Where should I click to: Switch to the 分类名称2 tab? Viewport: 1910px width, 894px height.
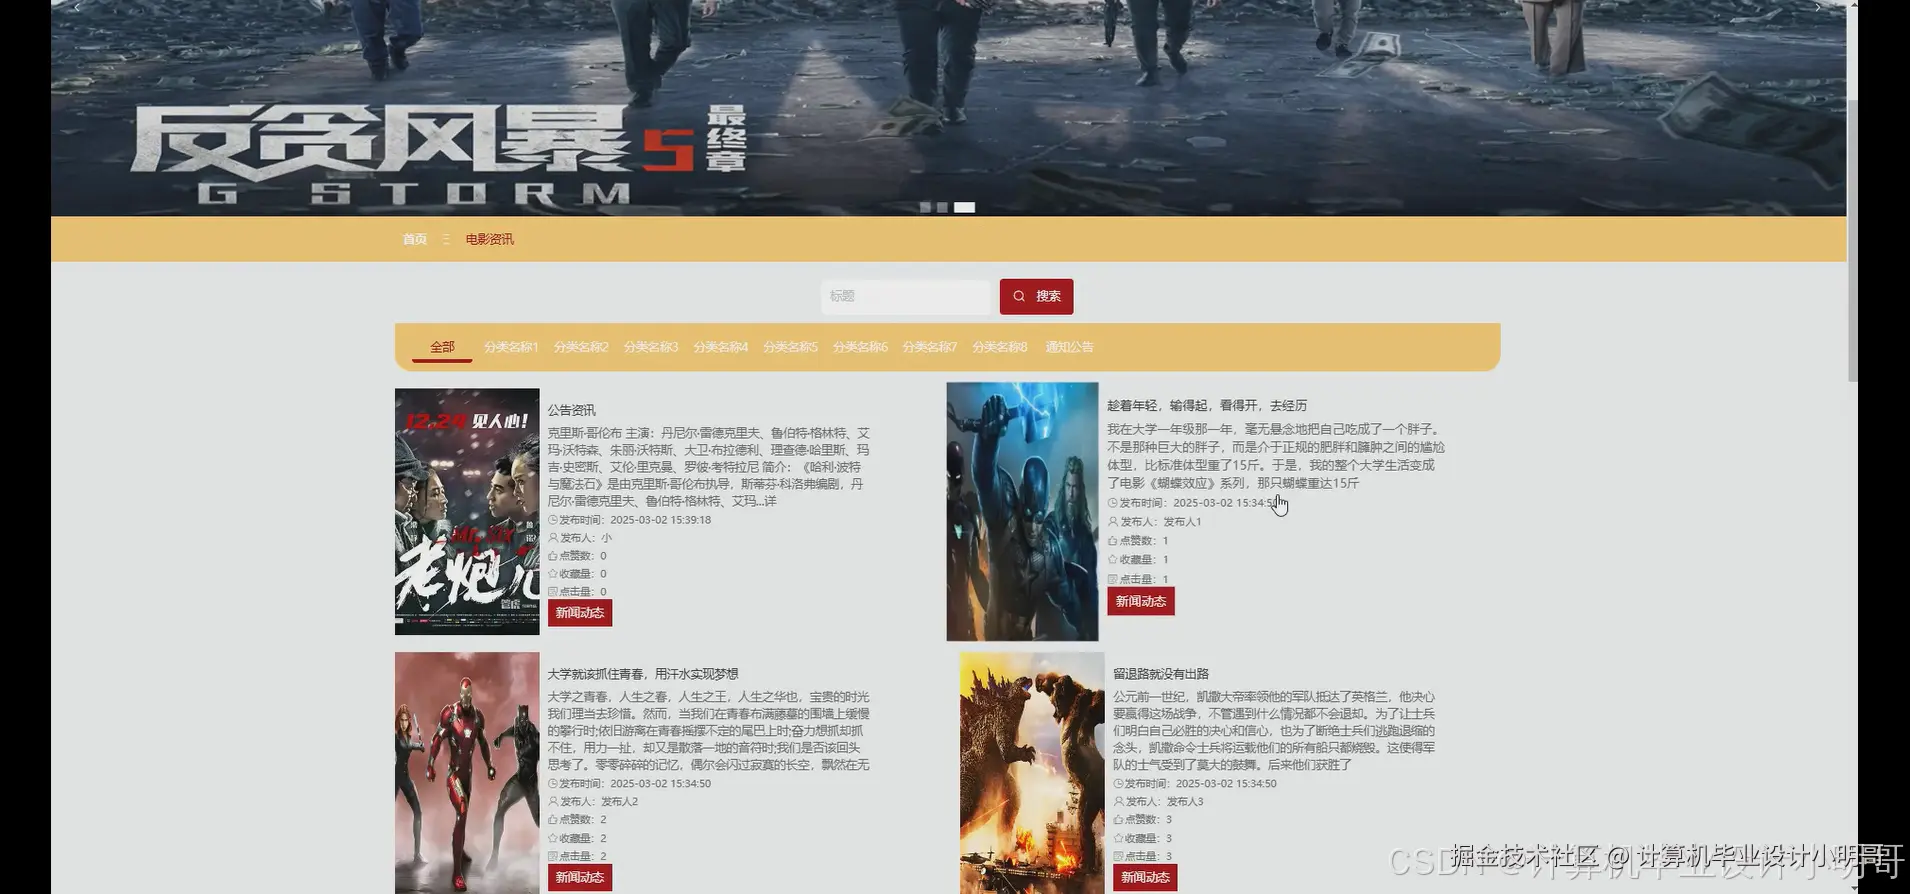pyautogui.click(x=581, y=347)
